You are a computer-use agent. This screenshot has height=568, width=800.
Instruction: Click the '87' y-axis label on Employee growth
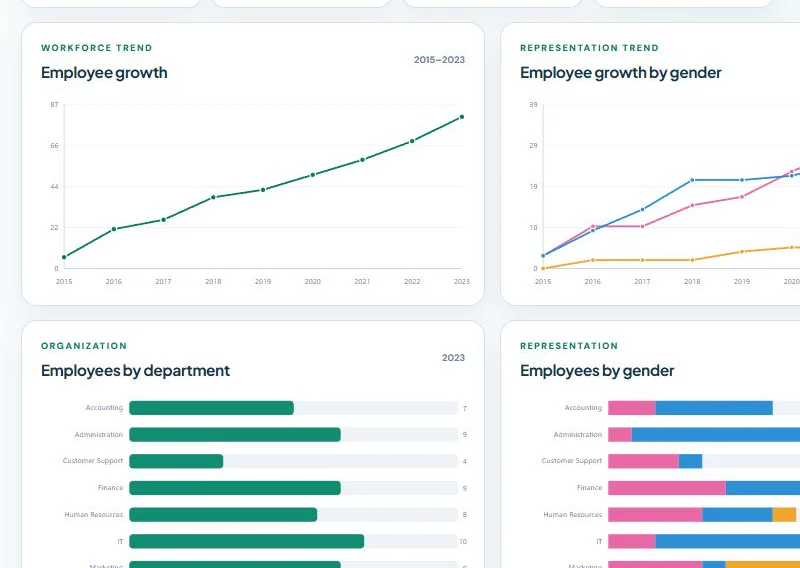tap(54, 105)
